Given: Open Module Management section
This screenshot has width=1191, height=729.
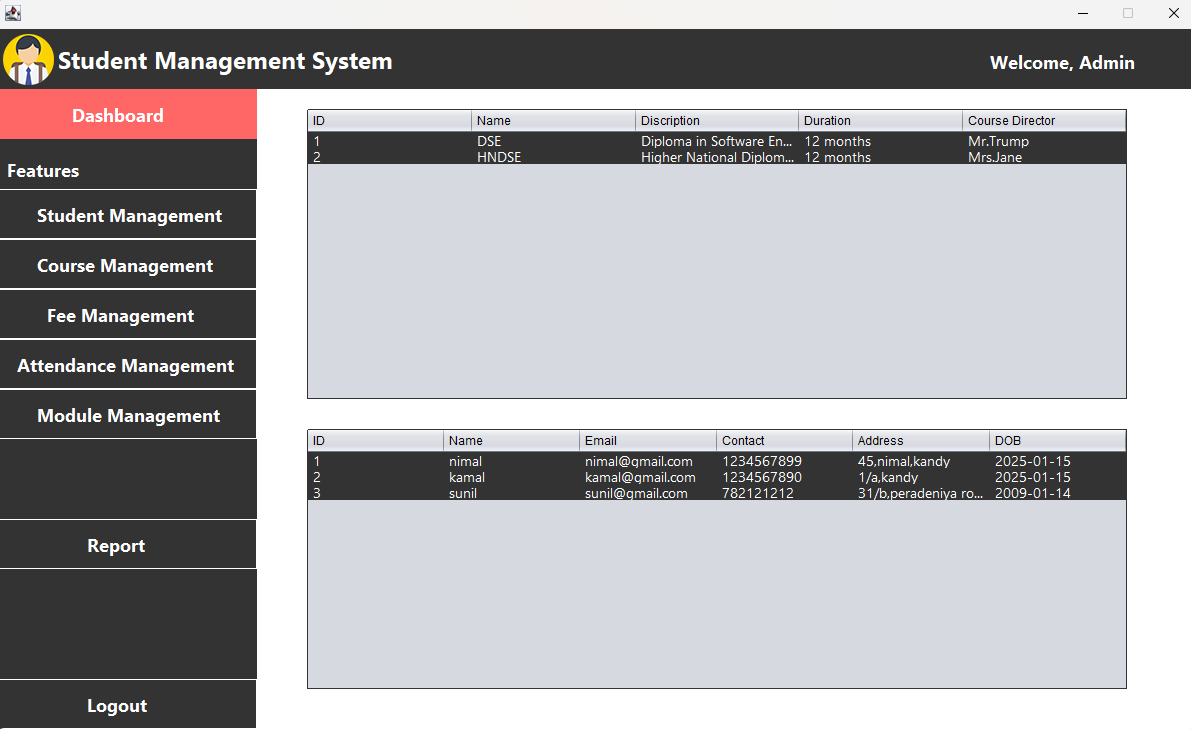Looking at the screenshot, I should (128, 414).
